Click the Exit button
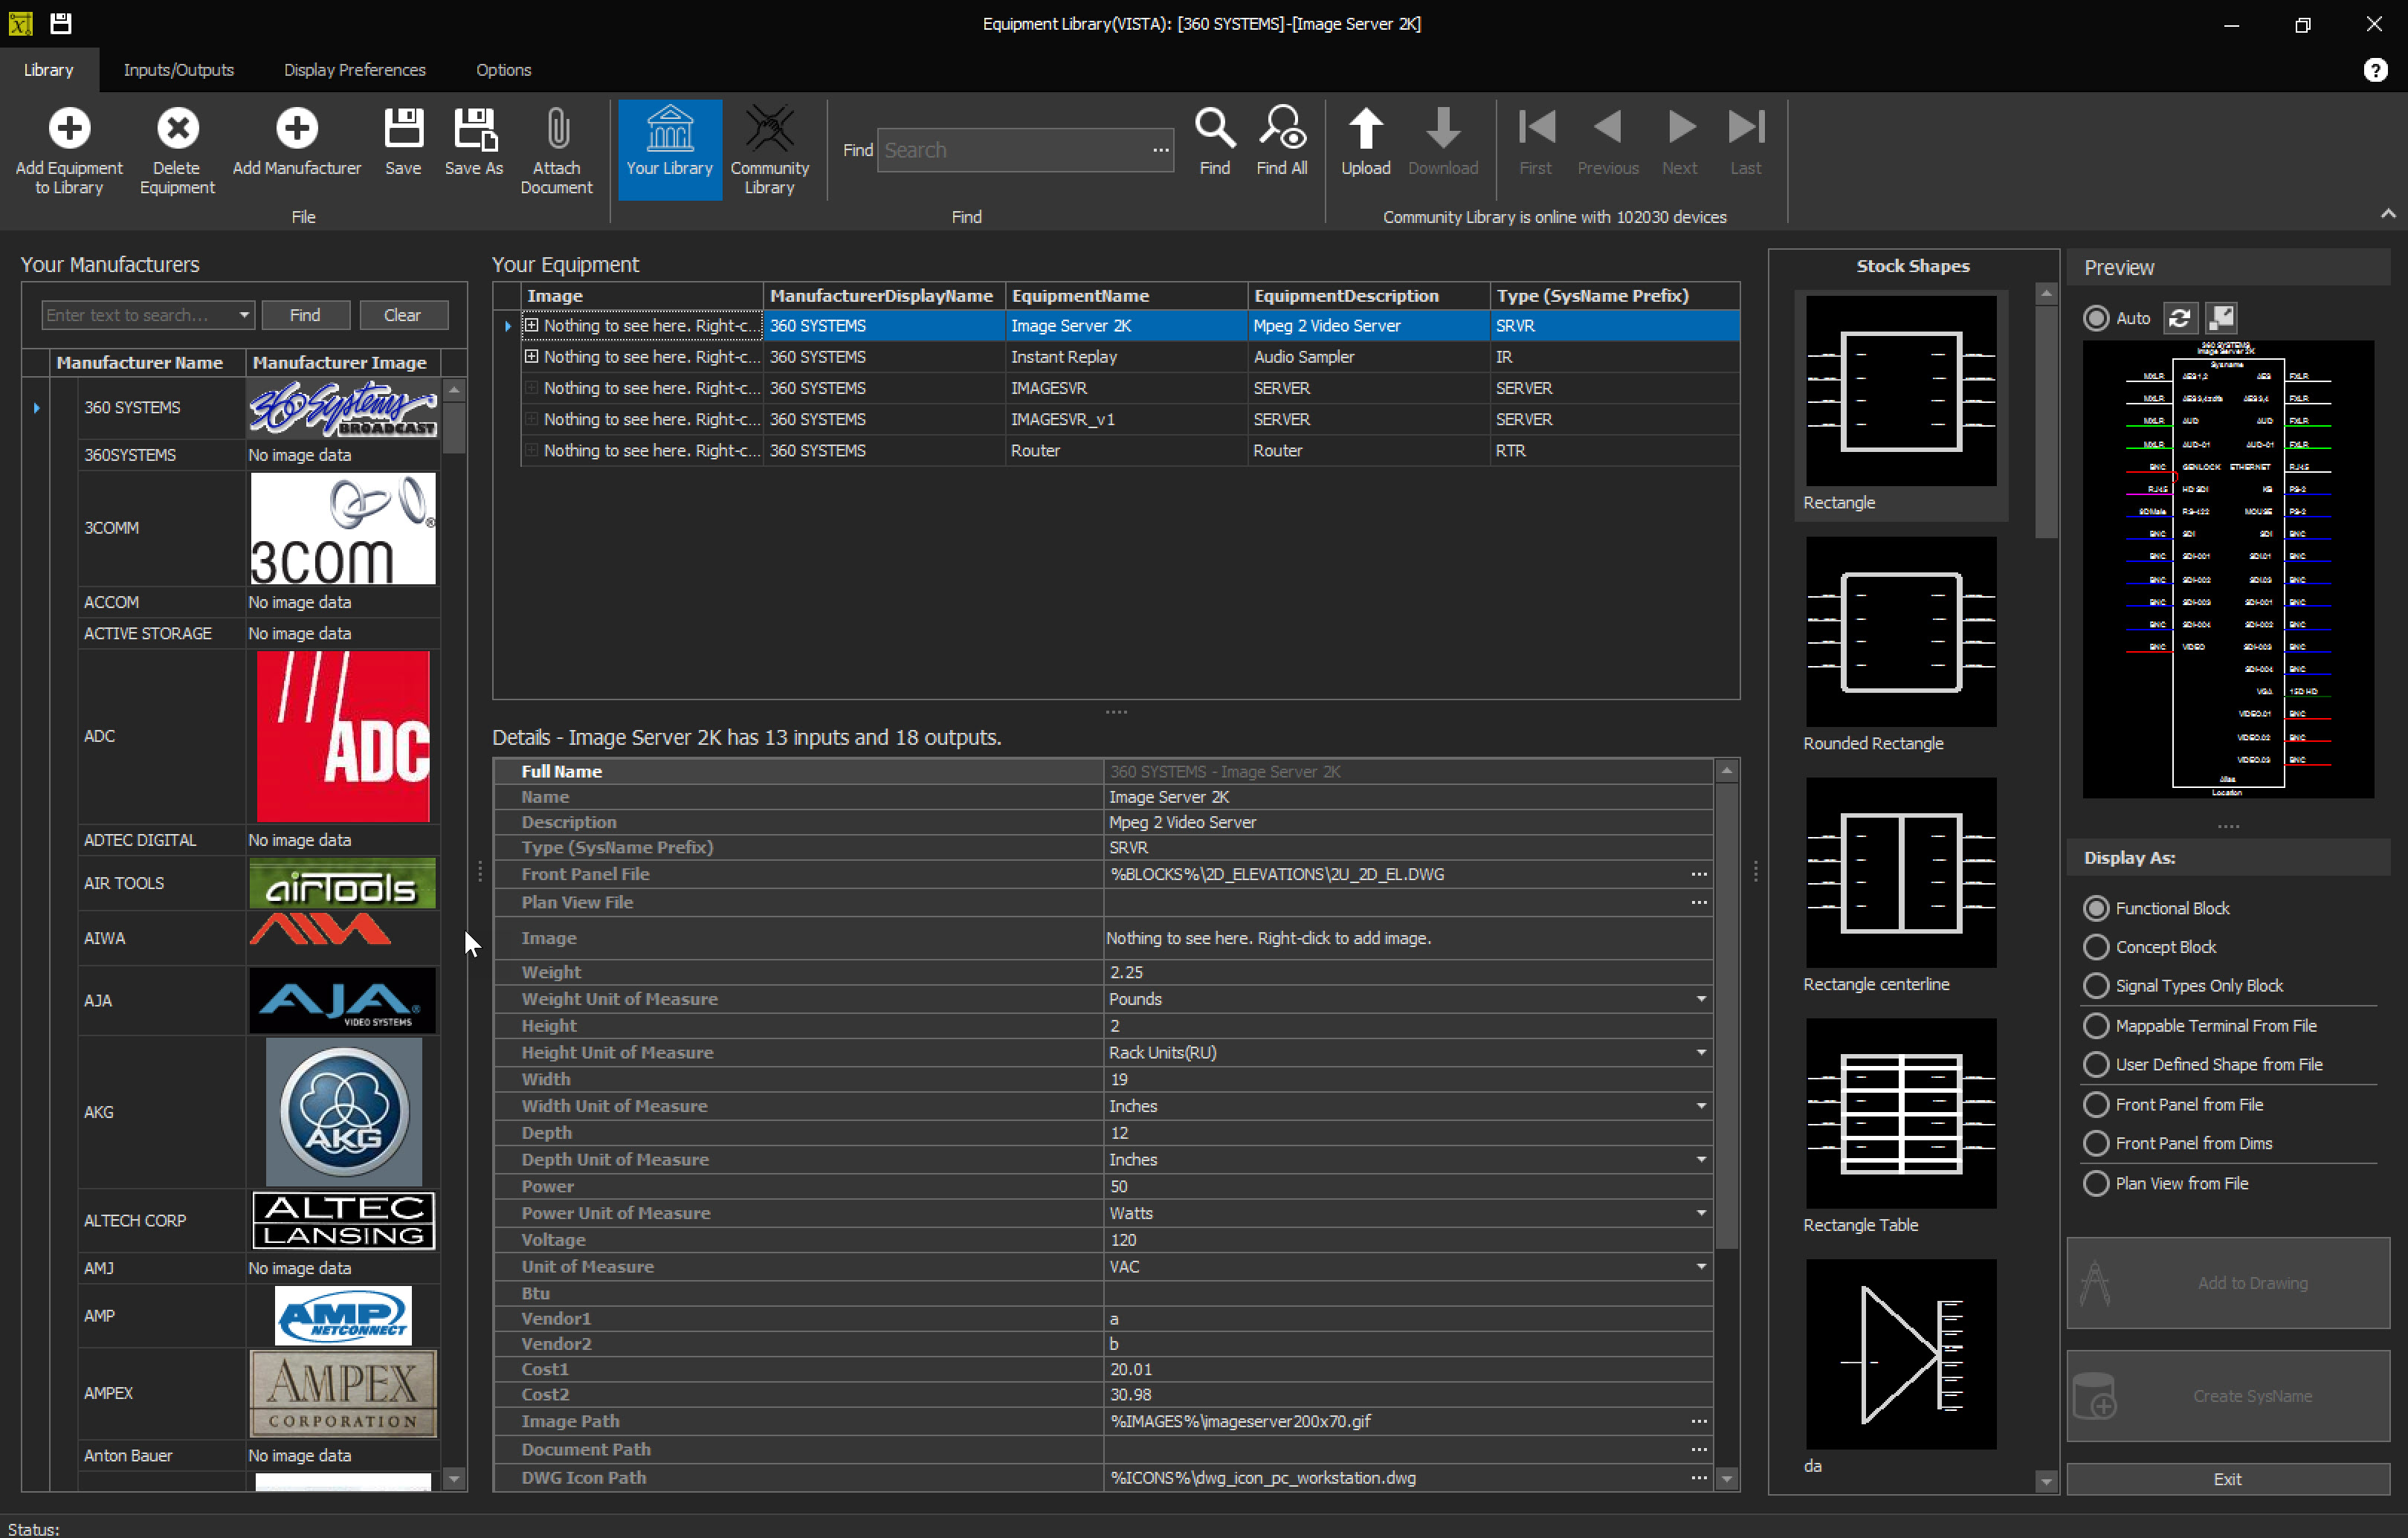The height and width of the screenshot is (1538, 2408). (x=2227, y=1479)
